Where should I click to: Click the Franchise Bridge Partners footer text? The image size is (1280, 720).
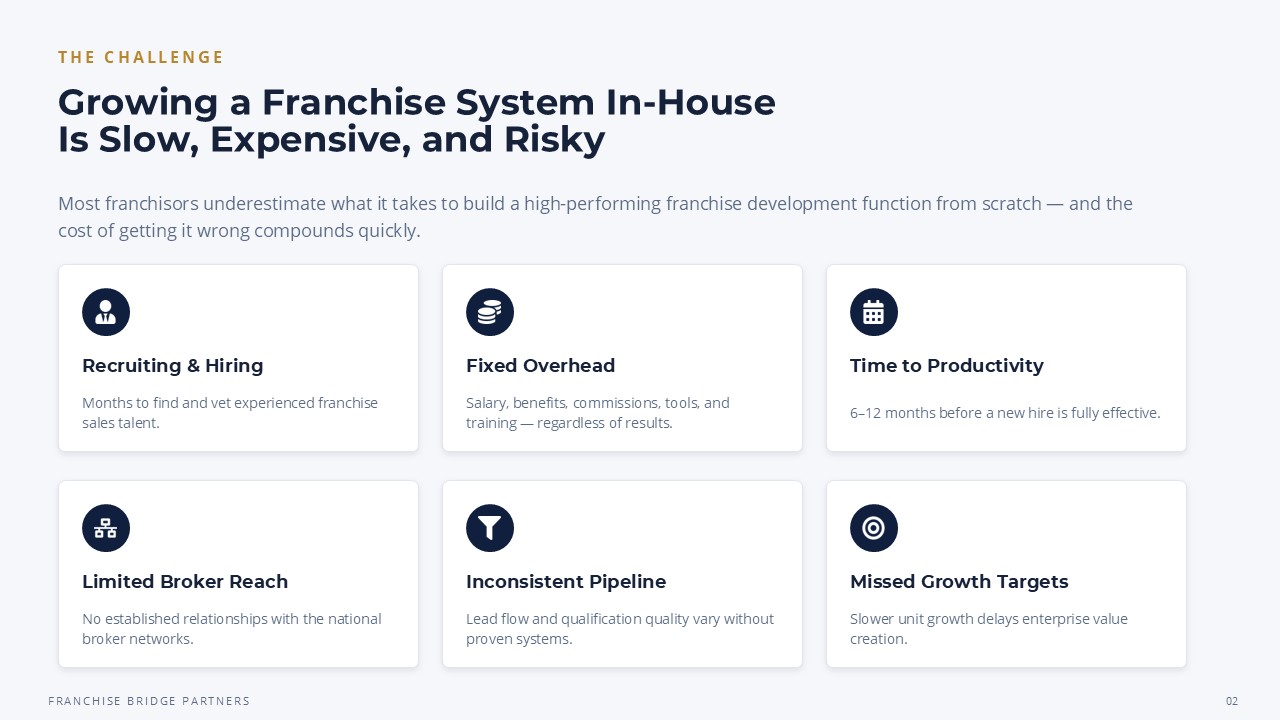point(149,701)
